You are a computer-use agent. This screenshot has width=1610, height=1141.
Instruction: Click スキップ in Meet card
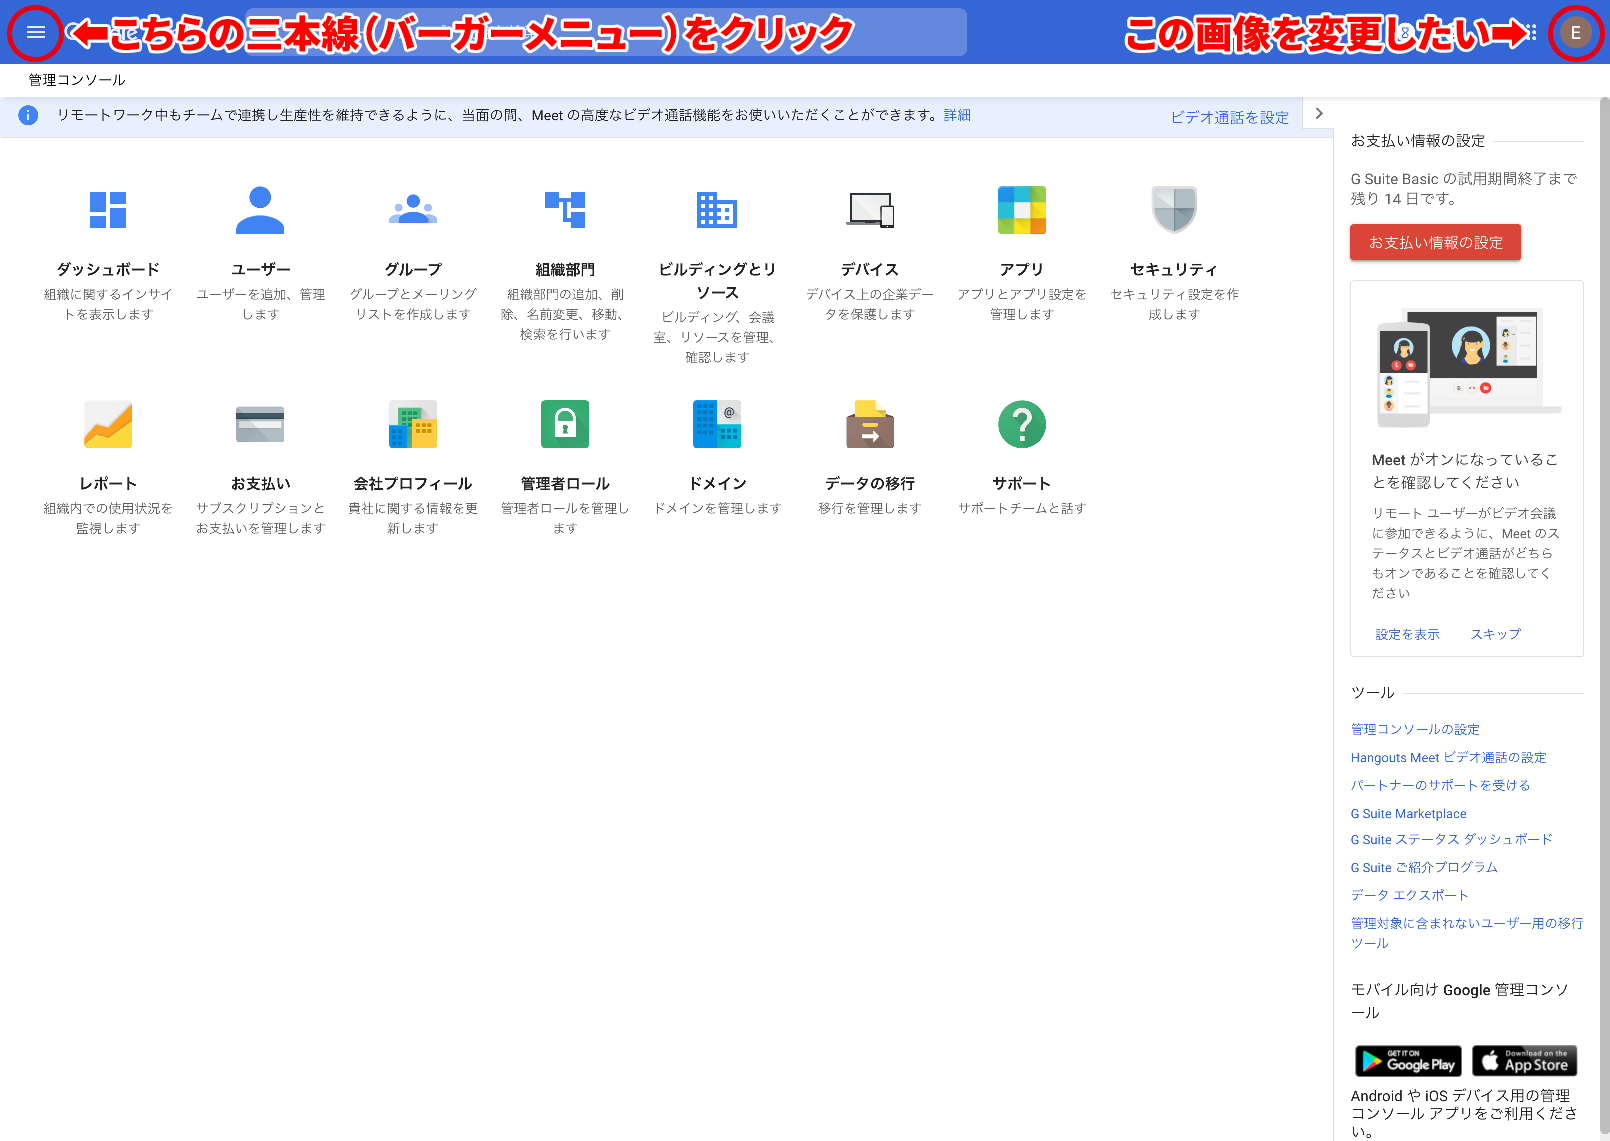pyautogui.click(x=1495, y=634)
